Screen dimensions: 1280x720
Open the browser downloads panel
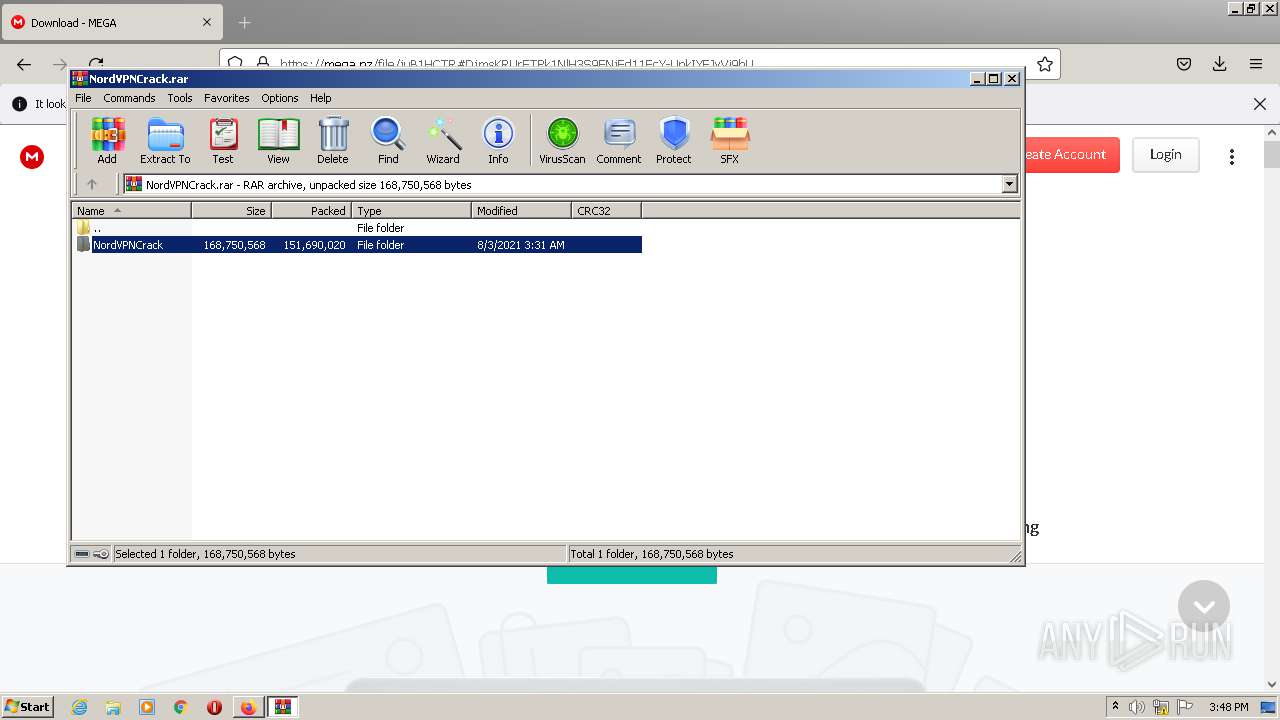1220,64
